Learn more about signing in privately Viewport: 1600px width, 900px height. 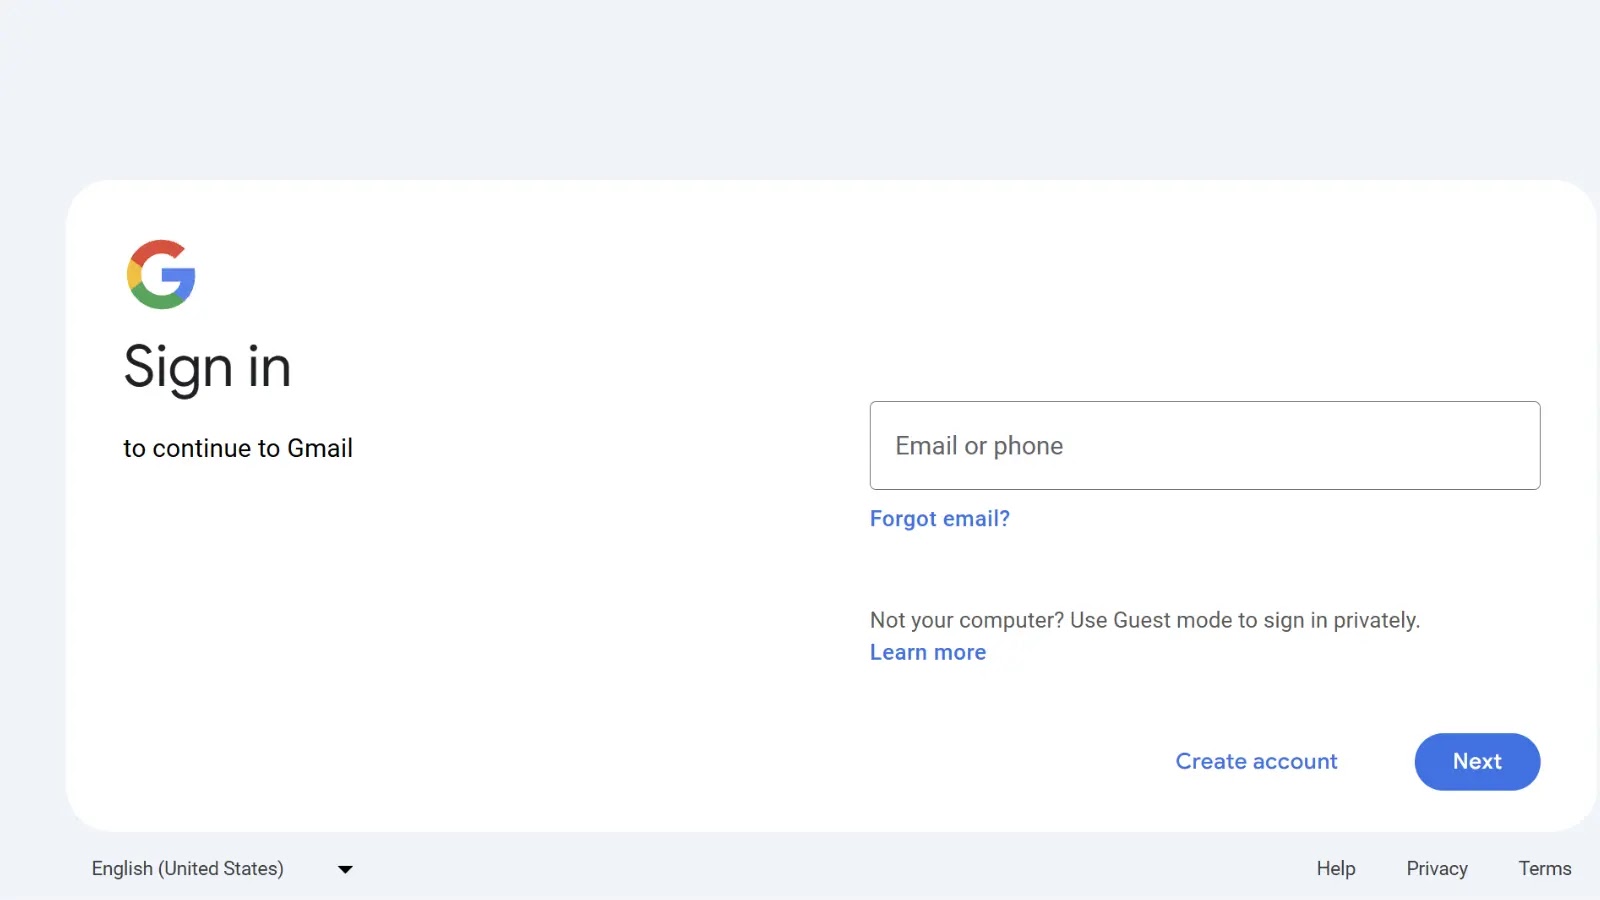(x=927, y=651)
